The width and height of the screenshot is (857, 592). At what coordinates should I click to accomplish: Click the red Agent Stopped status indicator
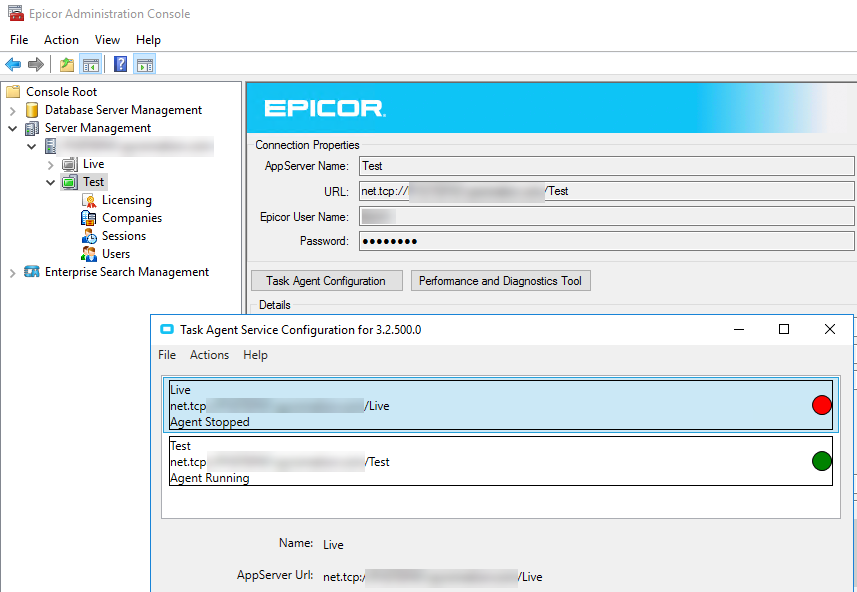point(821,405)
